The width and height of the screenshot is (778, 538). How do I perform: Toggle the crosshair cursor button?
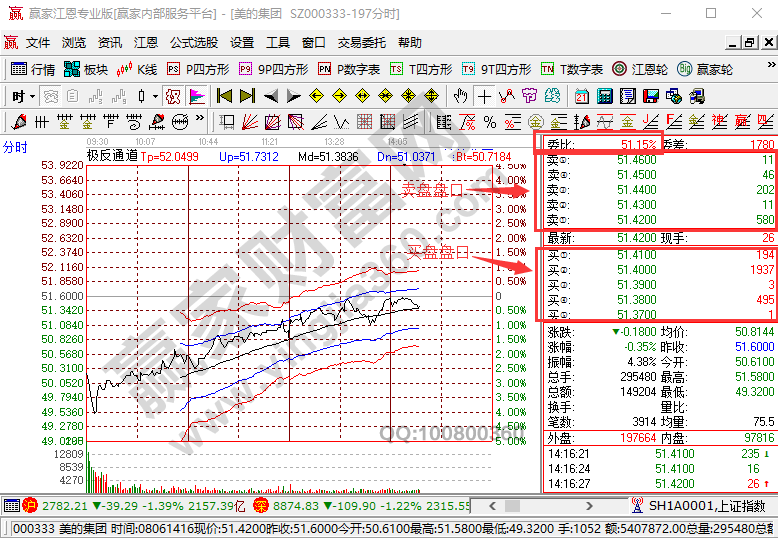[485, 96]
